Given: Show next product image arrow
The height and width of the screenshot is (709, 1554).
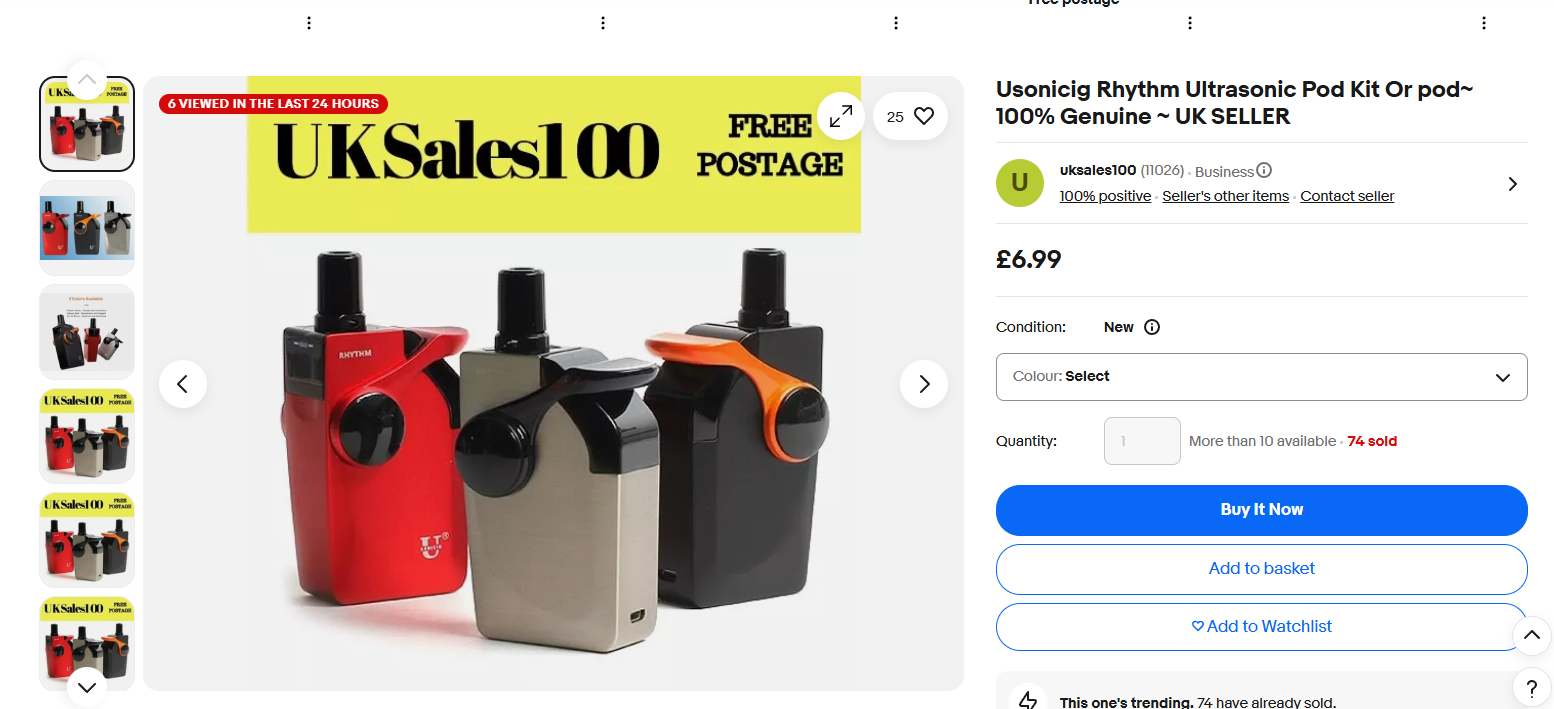Looking at the screenshot, I should [924, 384].
